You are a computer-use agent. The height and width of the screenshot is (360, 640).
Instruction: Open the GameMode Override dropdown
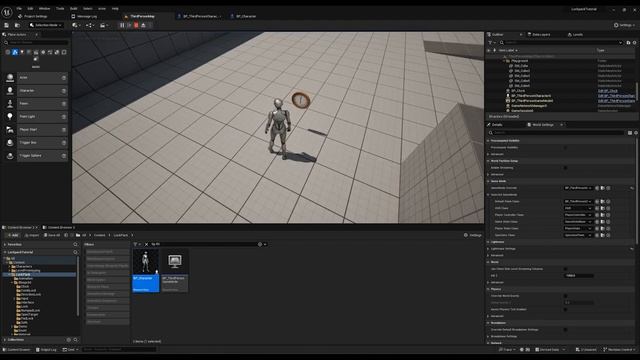coord(578,188)
